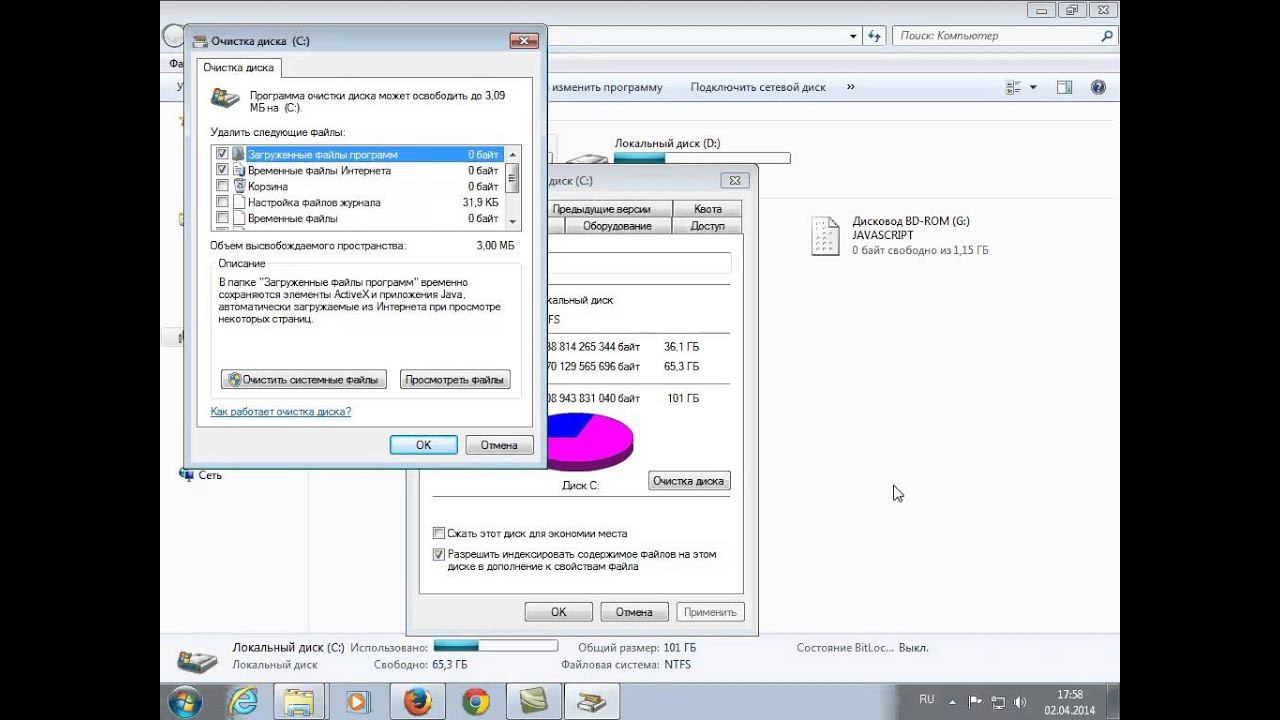Click изменить программу toolbar command
The height and width of the screenshot is (720, 1280).
click(607, 87)
